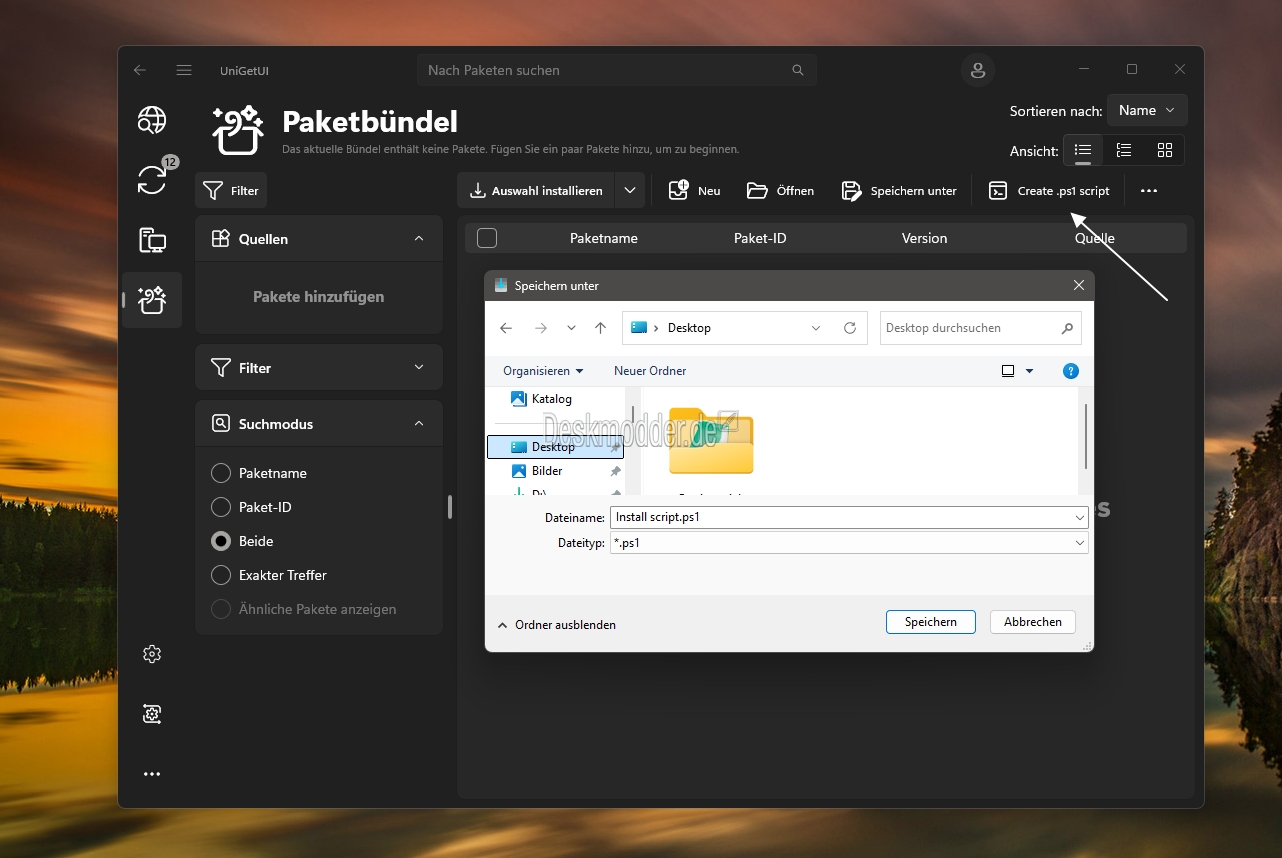
Task: Tick the select-all packages checkbox
Action: [487, 238]
